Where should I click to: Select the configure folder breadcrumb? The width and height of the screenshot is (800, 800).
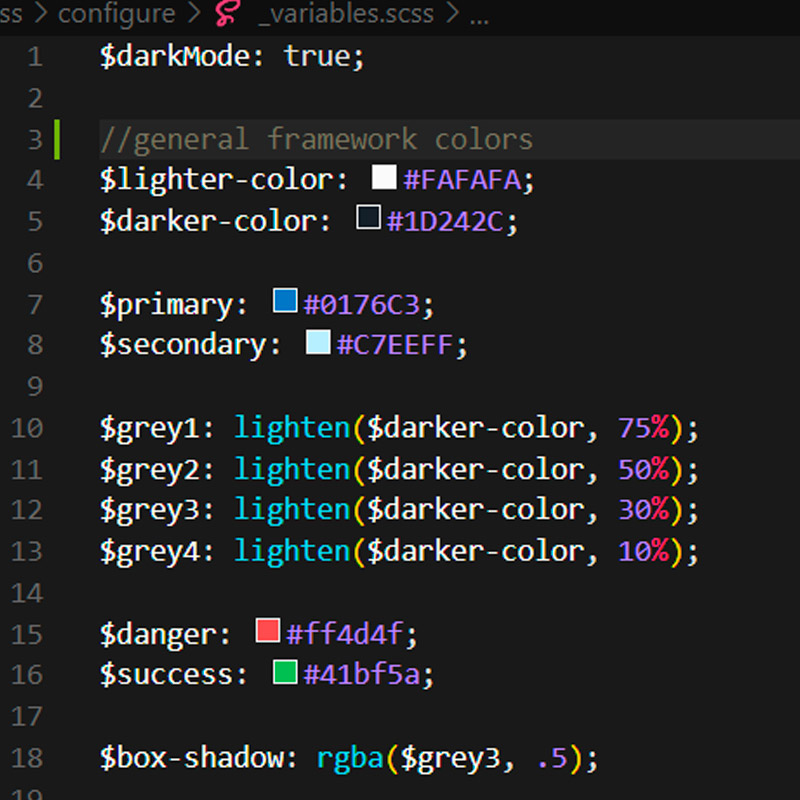(116, 15)
